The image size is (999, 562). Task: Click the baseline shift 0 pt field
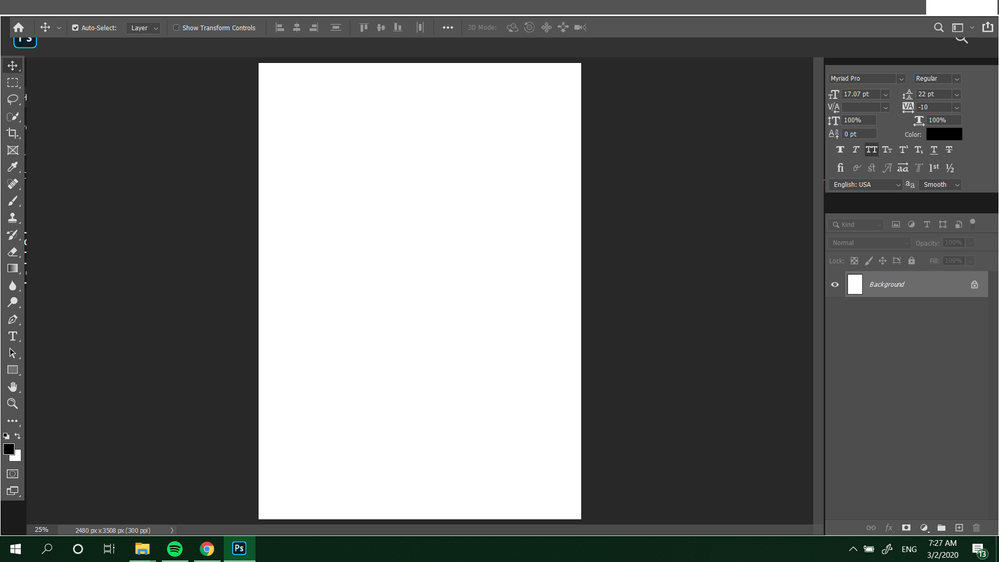pos(859,134)
